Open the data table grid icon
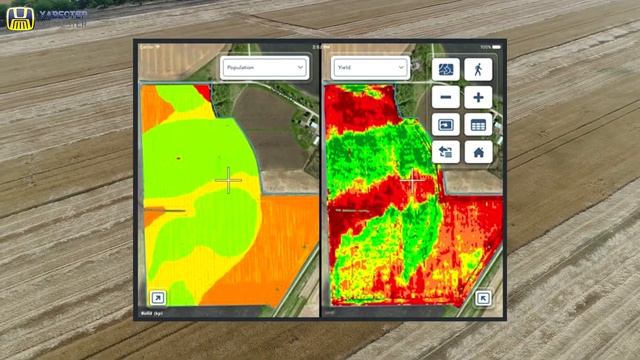640x360 pixels. (478, 124)
